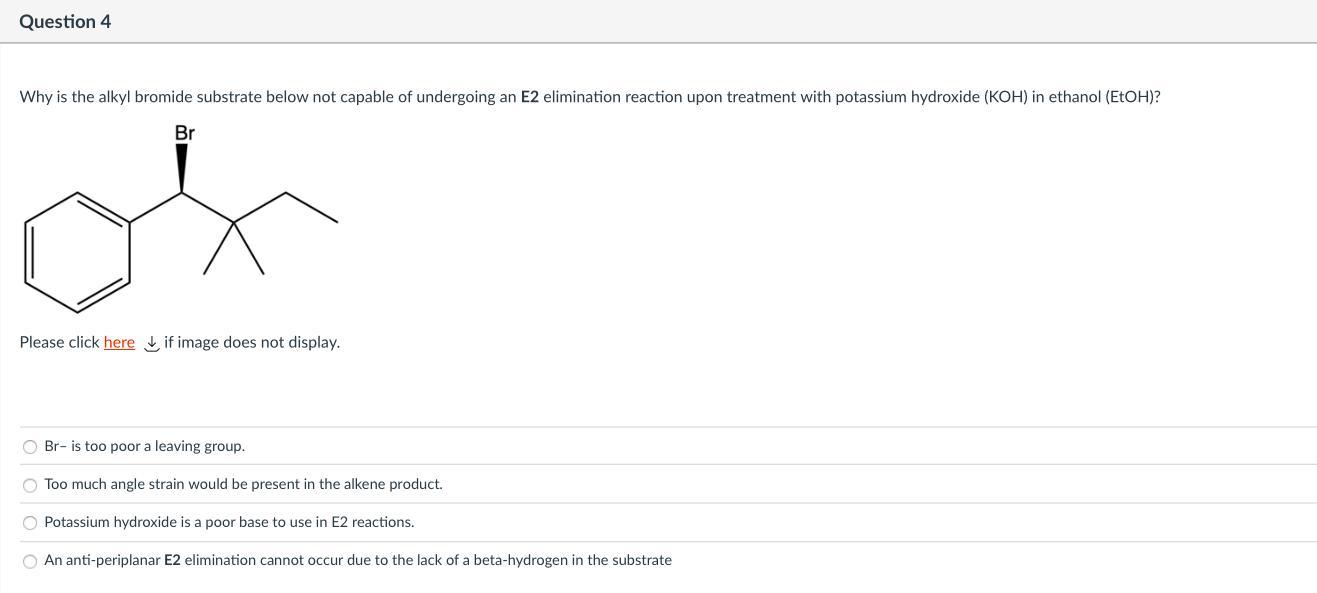Image resolution: width=1317 pixels, height=593 pixels.
Task: Click the ethyl chain end of the molecule
Action: (x=312, y=207)
